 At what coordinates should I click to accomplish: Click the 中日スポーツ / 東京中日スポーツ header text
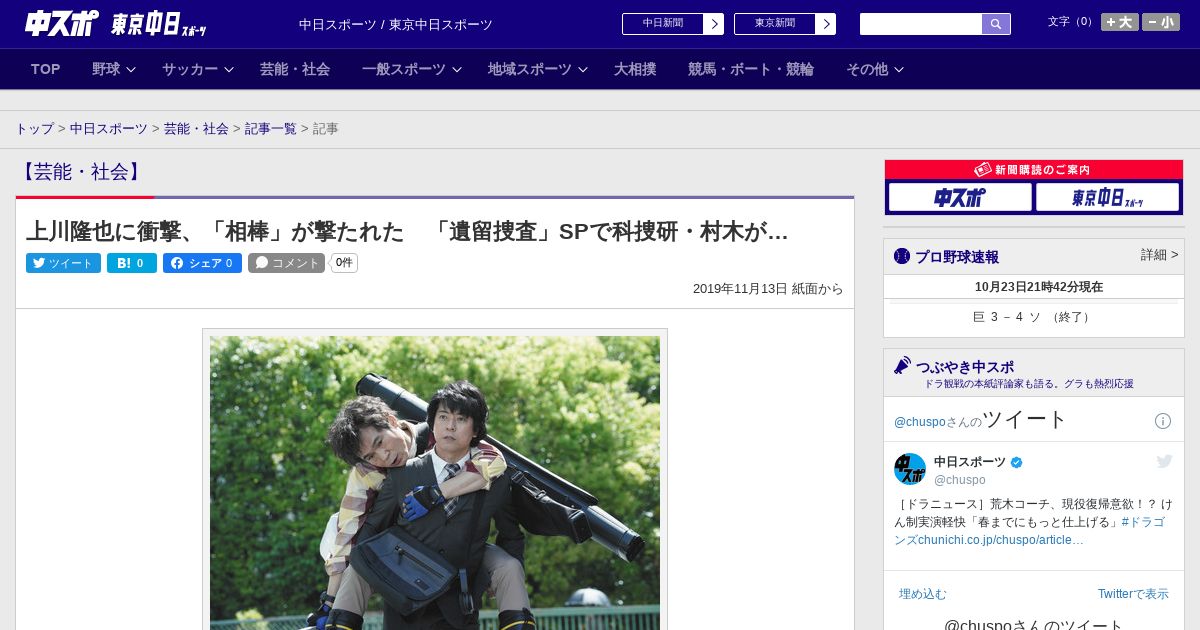396,25
